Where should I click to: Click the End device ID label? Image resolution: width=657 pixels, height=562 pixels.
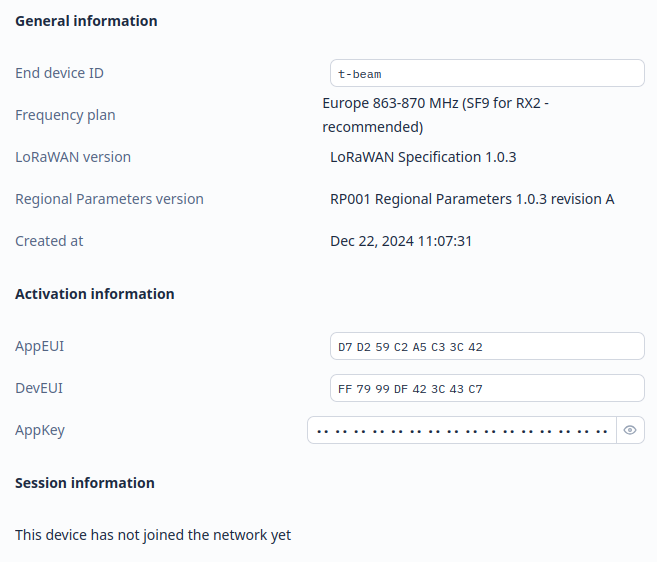click(x=59, y=73)
